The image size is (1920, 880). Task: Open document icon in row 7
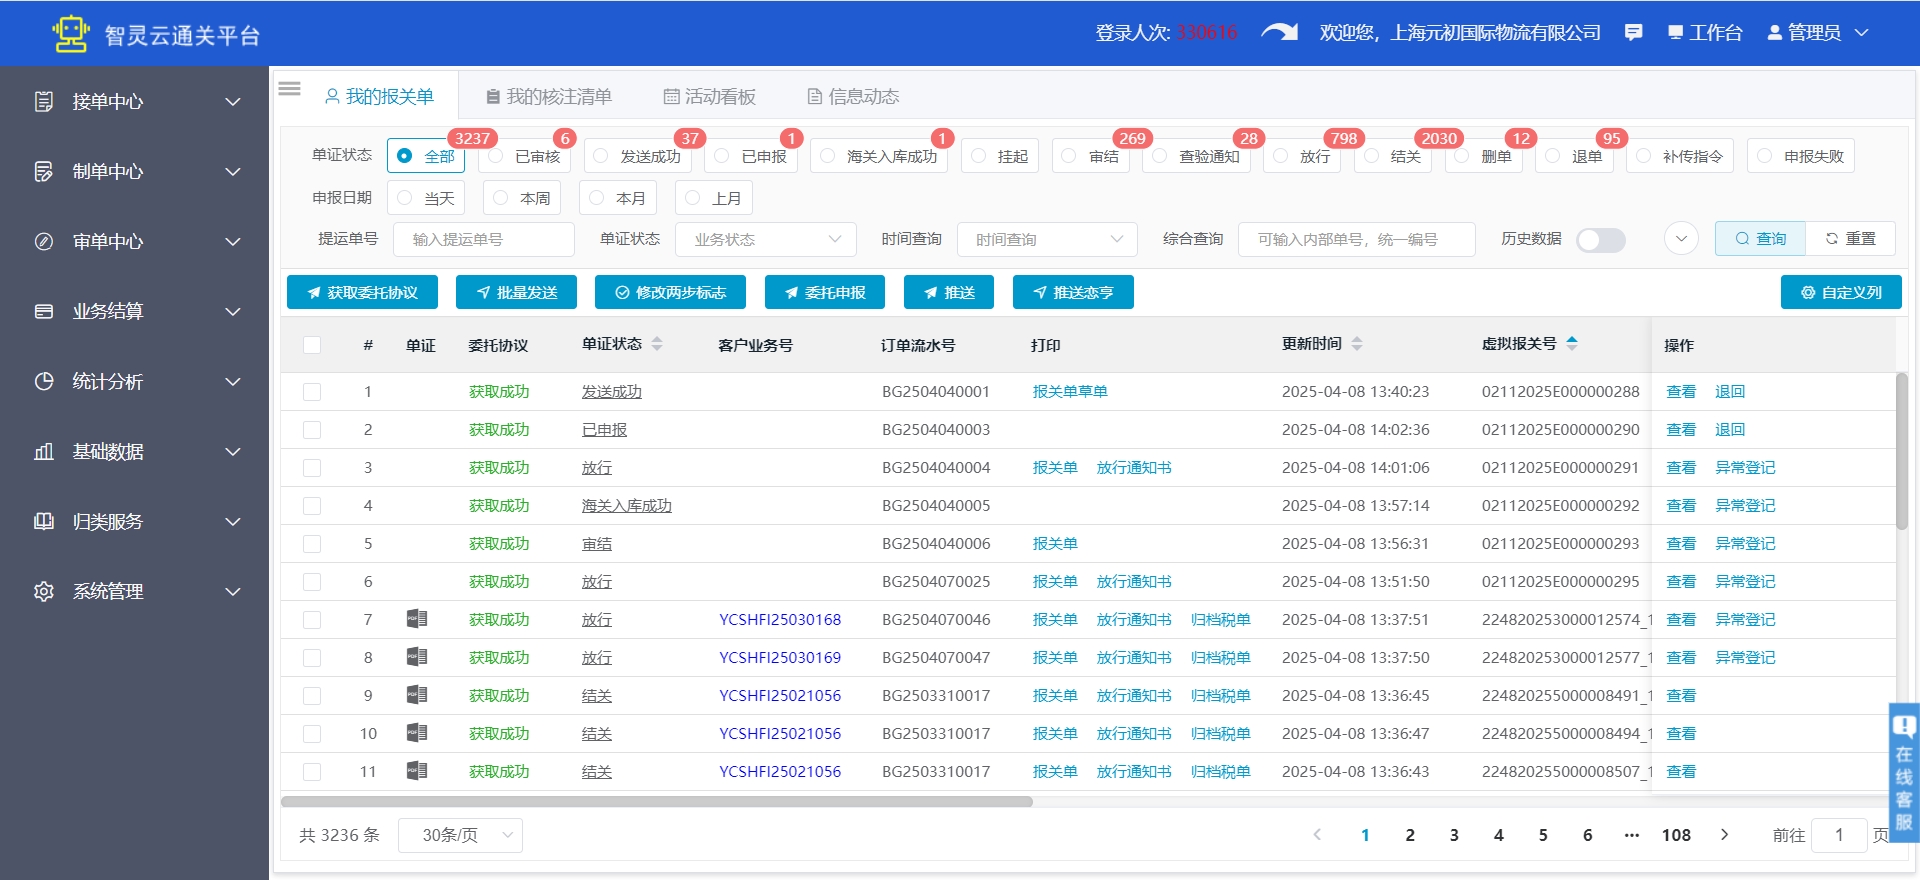(x=417, y=619)
